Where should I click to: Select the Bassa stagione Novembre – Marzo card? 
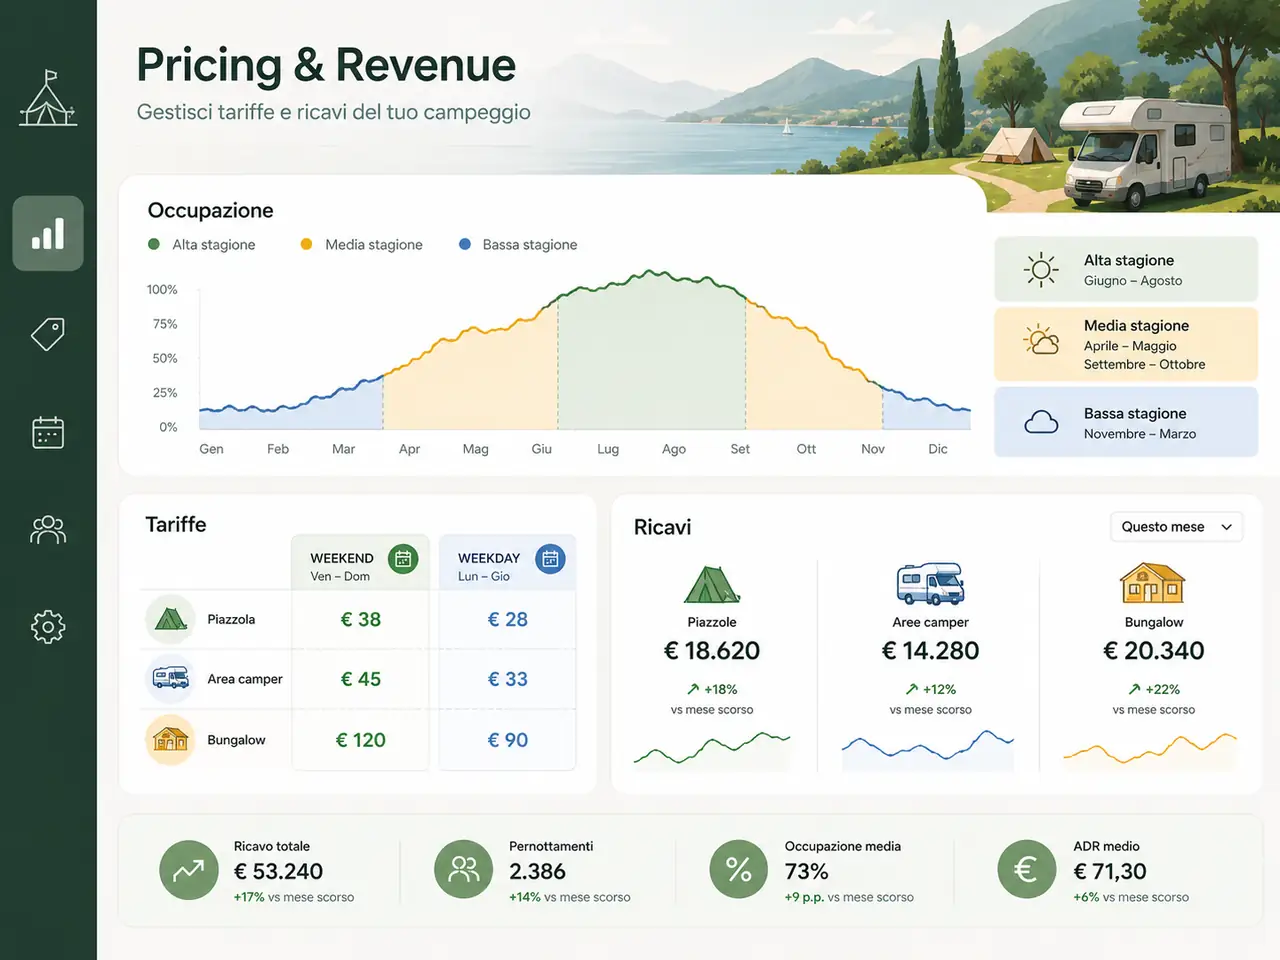click(x=1126, y=422)
